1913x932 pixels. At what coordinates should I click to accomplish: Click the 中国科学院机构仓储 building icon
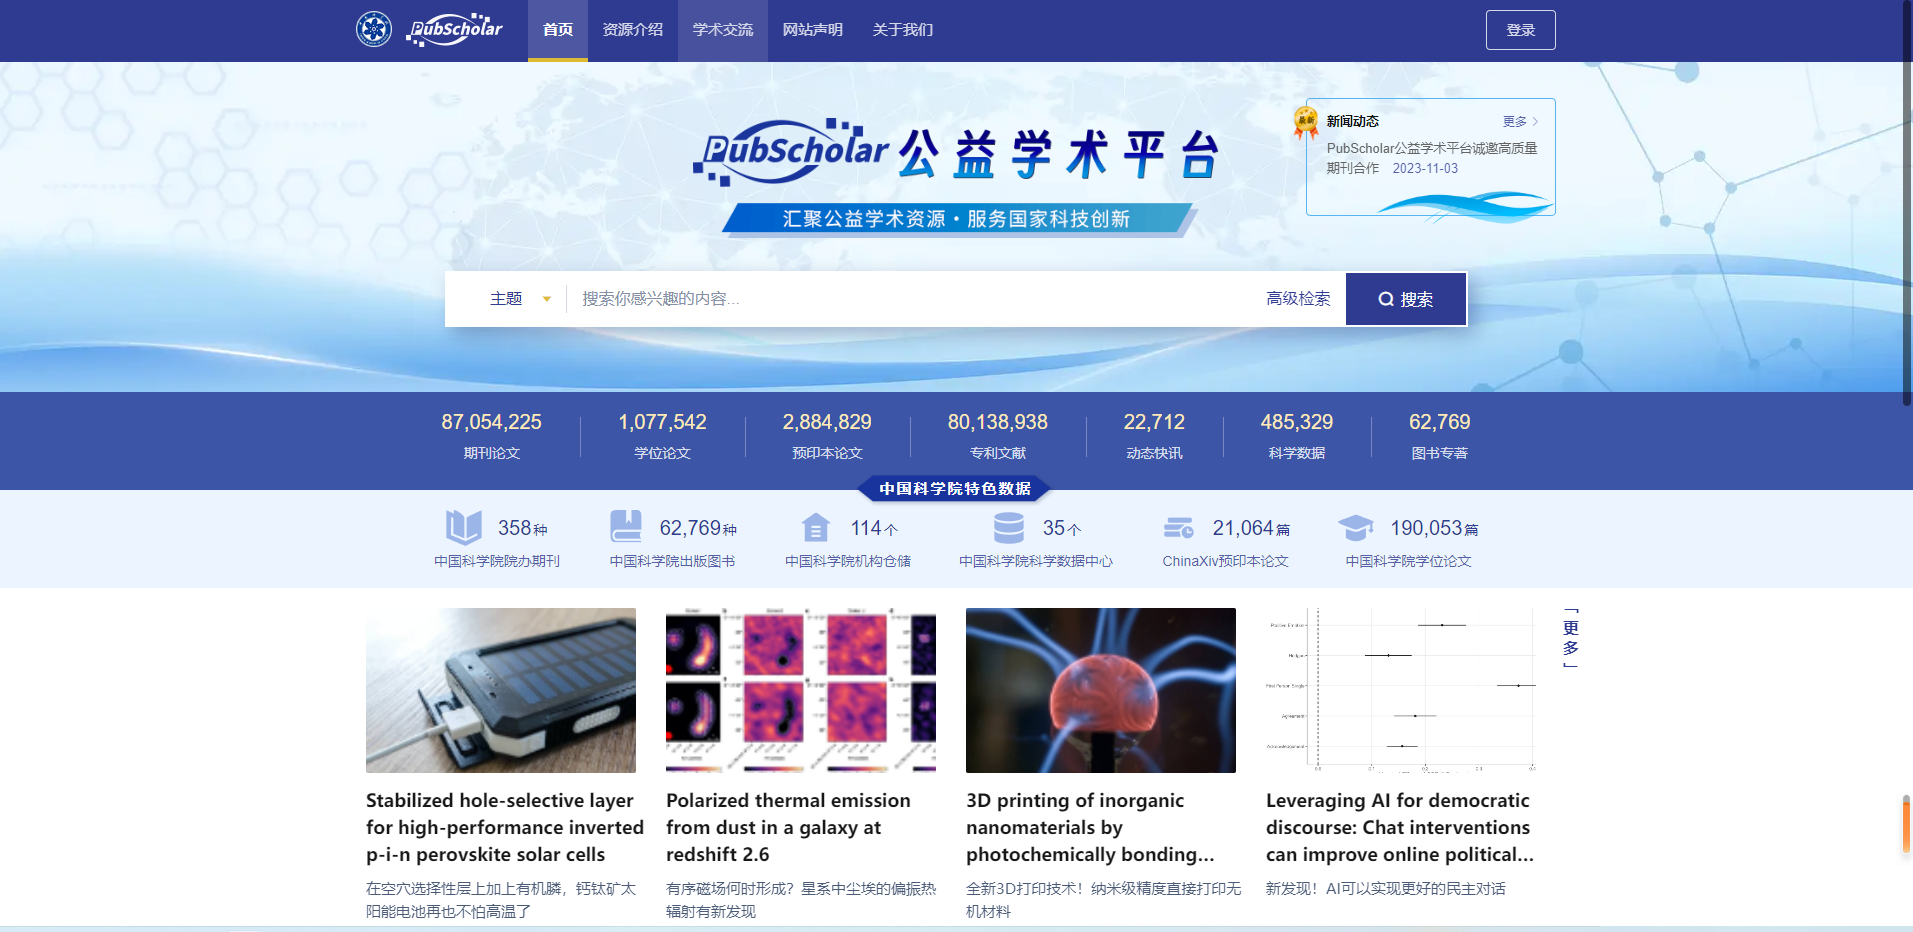(x=816, y=527)
